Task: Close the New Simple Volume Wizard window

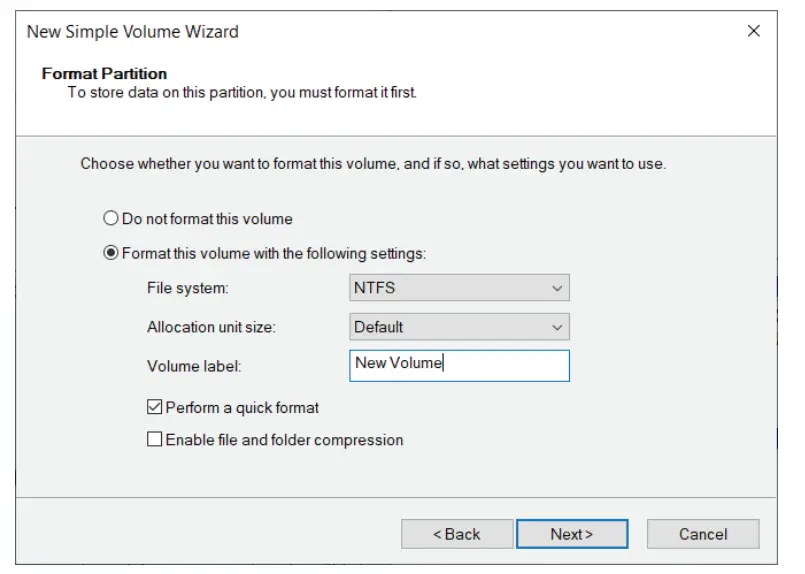Action: click(754, 31)
